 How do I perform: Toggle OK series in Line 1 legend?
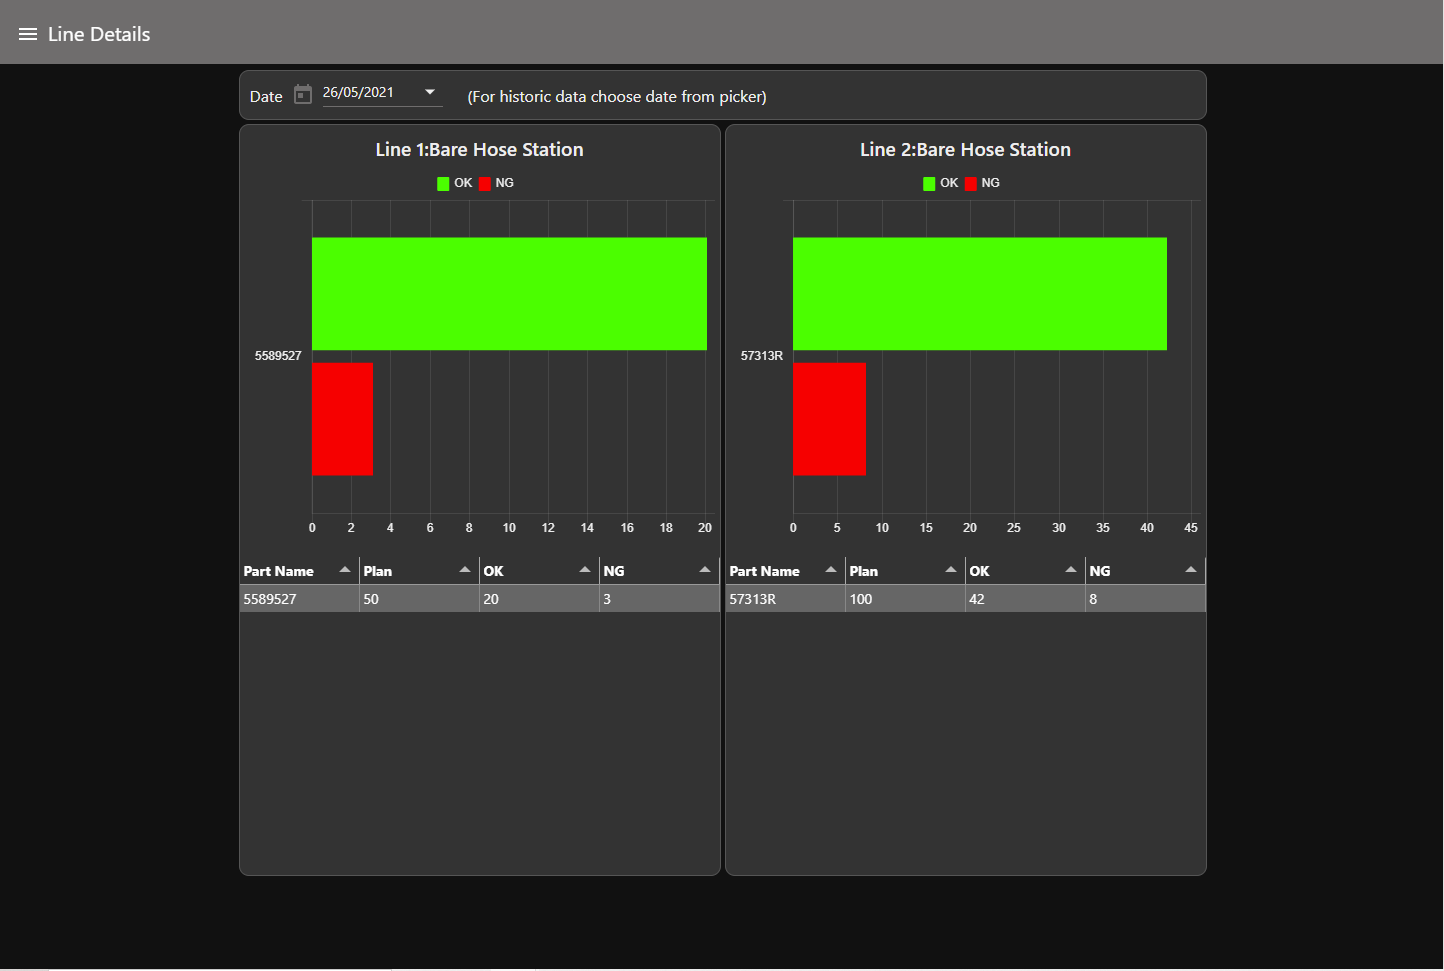click(x=454, y=183)
